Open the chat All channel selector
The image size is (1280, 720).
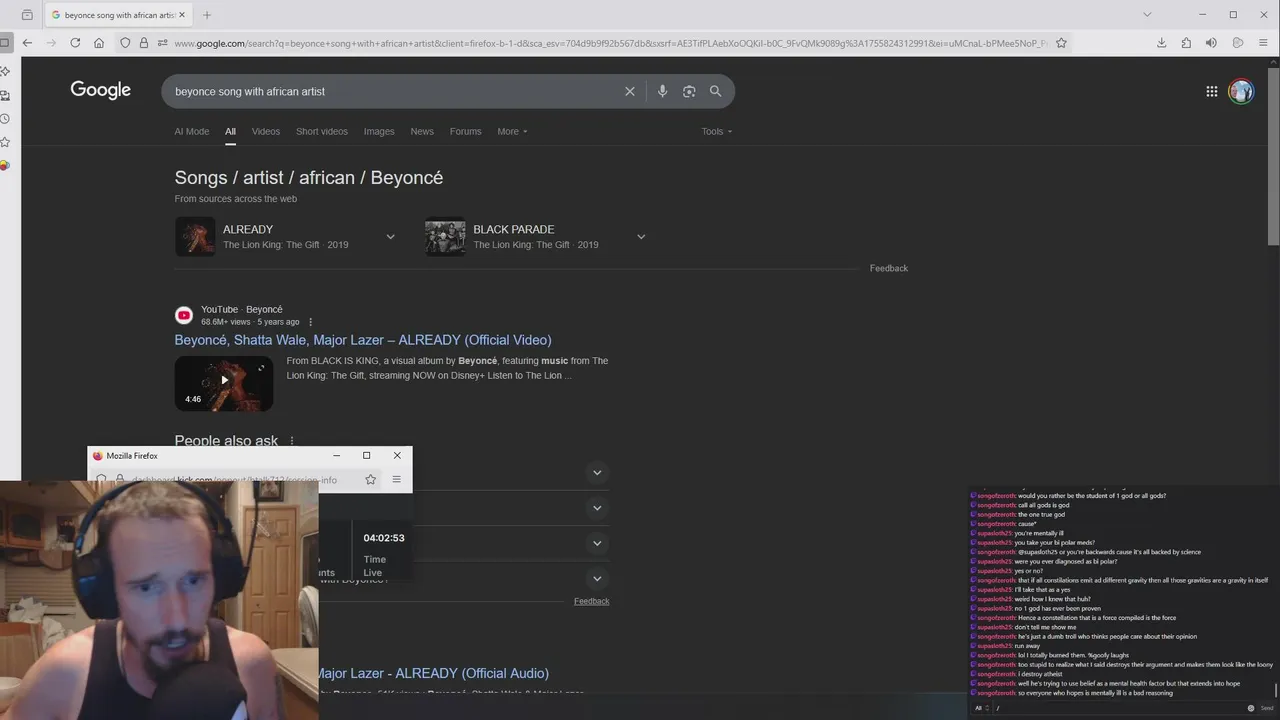pyautogui.click(x=981, y=708)
